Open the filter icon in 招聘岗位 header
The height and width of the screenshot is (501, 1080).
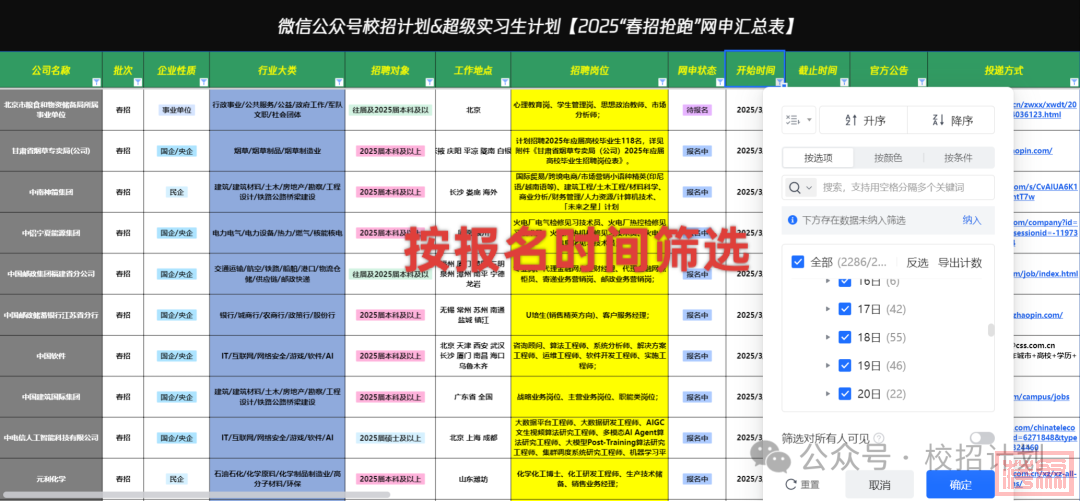pos(663,82)
